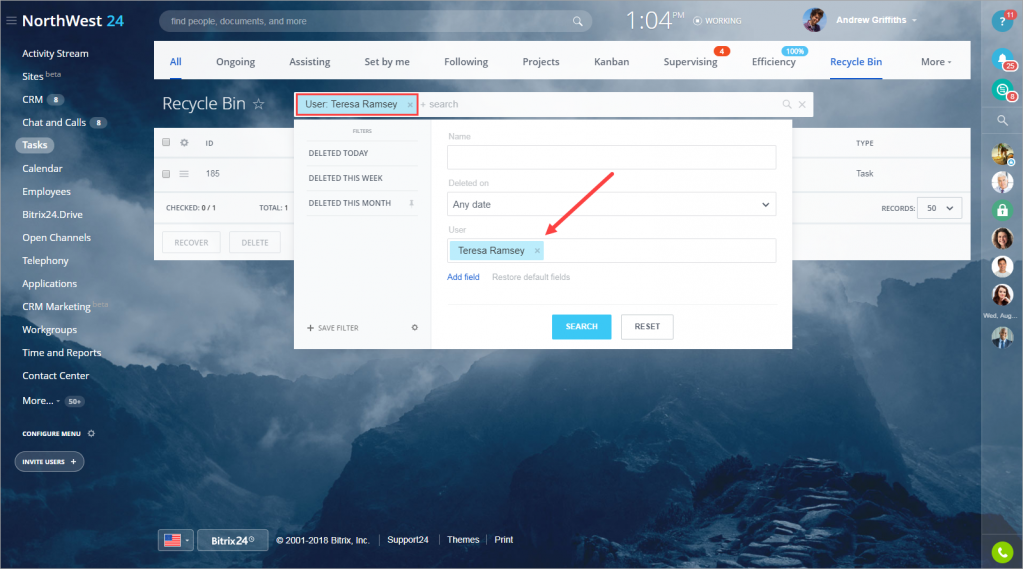Click the filter bar magnifier icon

[x=787, y=104]
